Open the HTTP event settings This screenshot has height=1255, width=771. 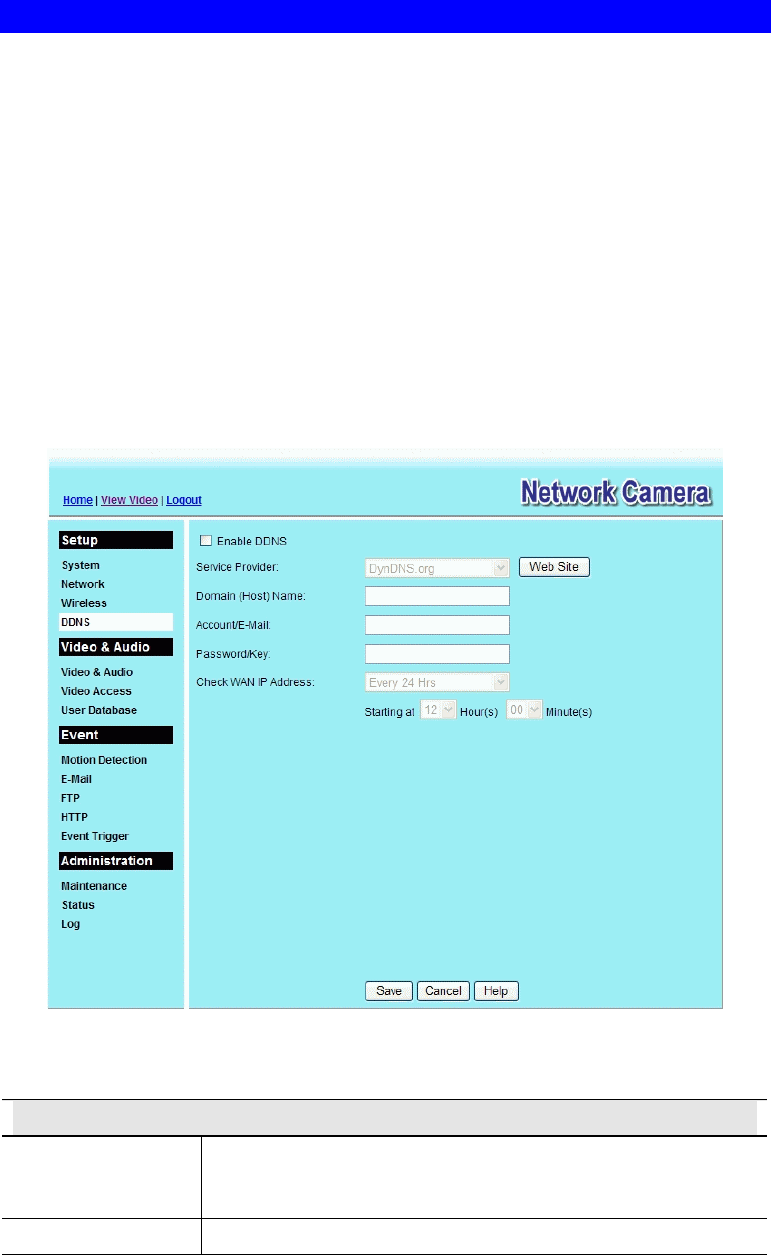tap(74, 817)
